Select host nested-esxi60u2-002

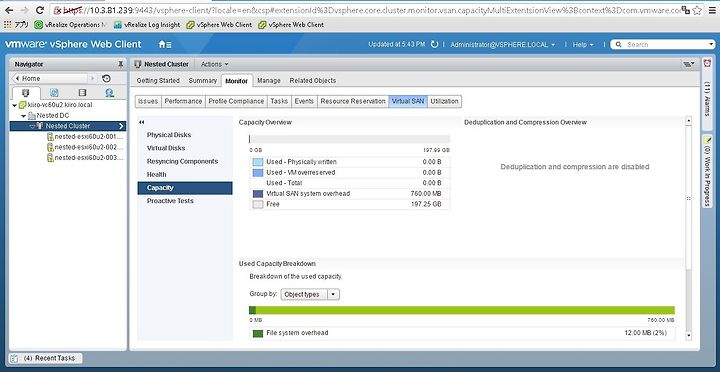click(85, 147)
